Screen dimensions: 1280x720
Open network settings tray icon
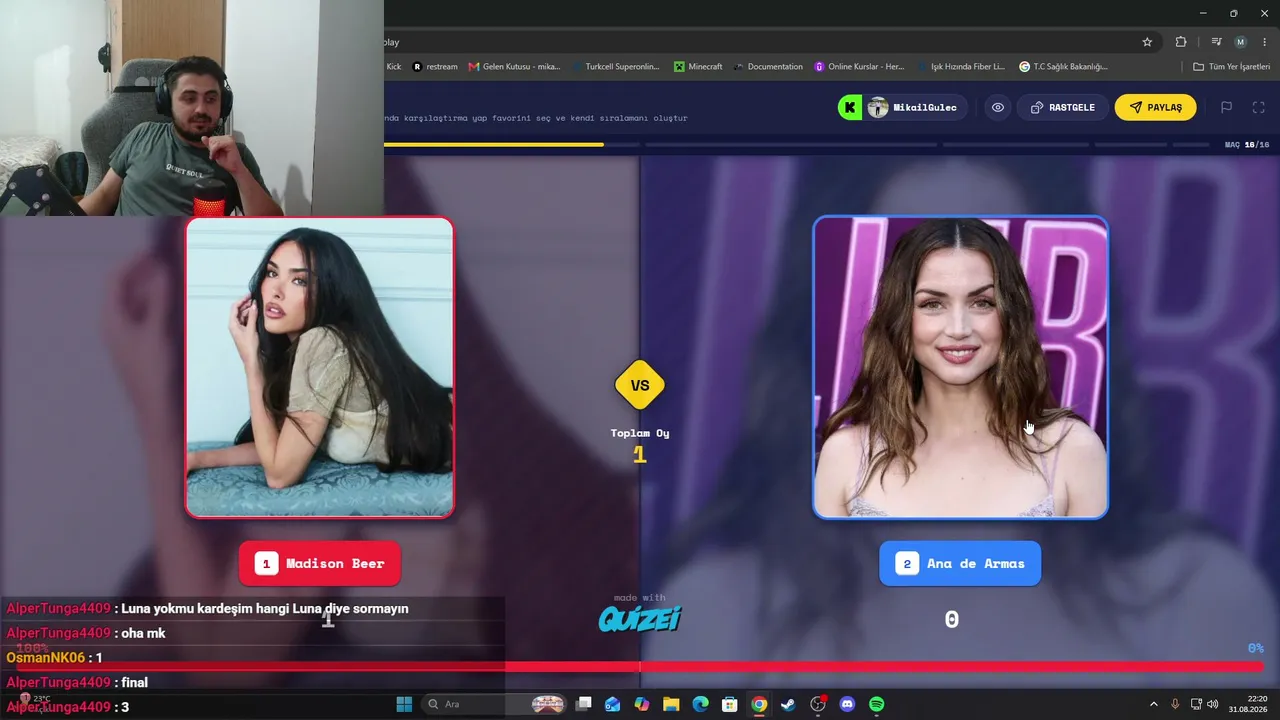click(1196, 704)
